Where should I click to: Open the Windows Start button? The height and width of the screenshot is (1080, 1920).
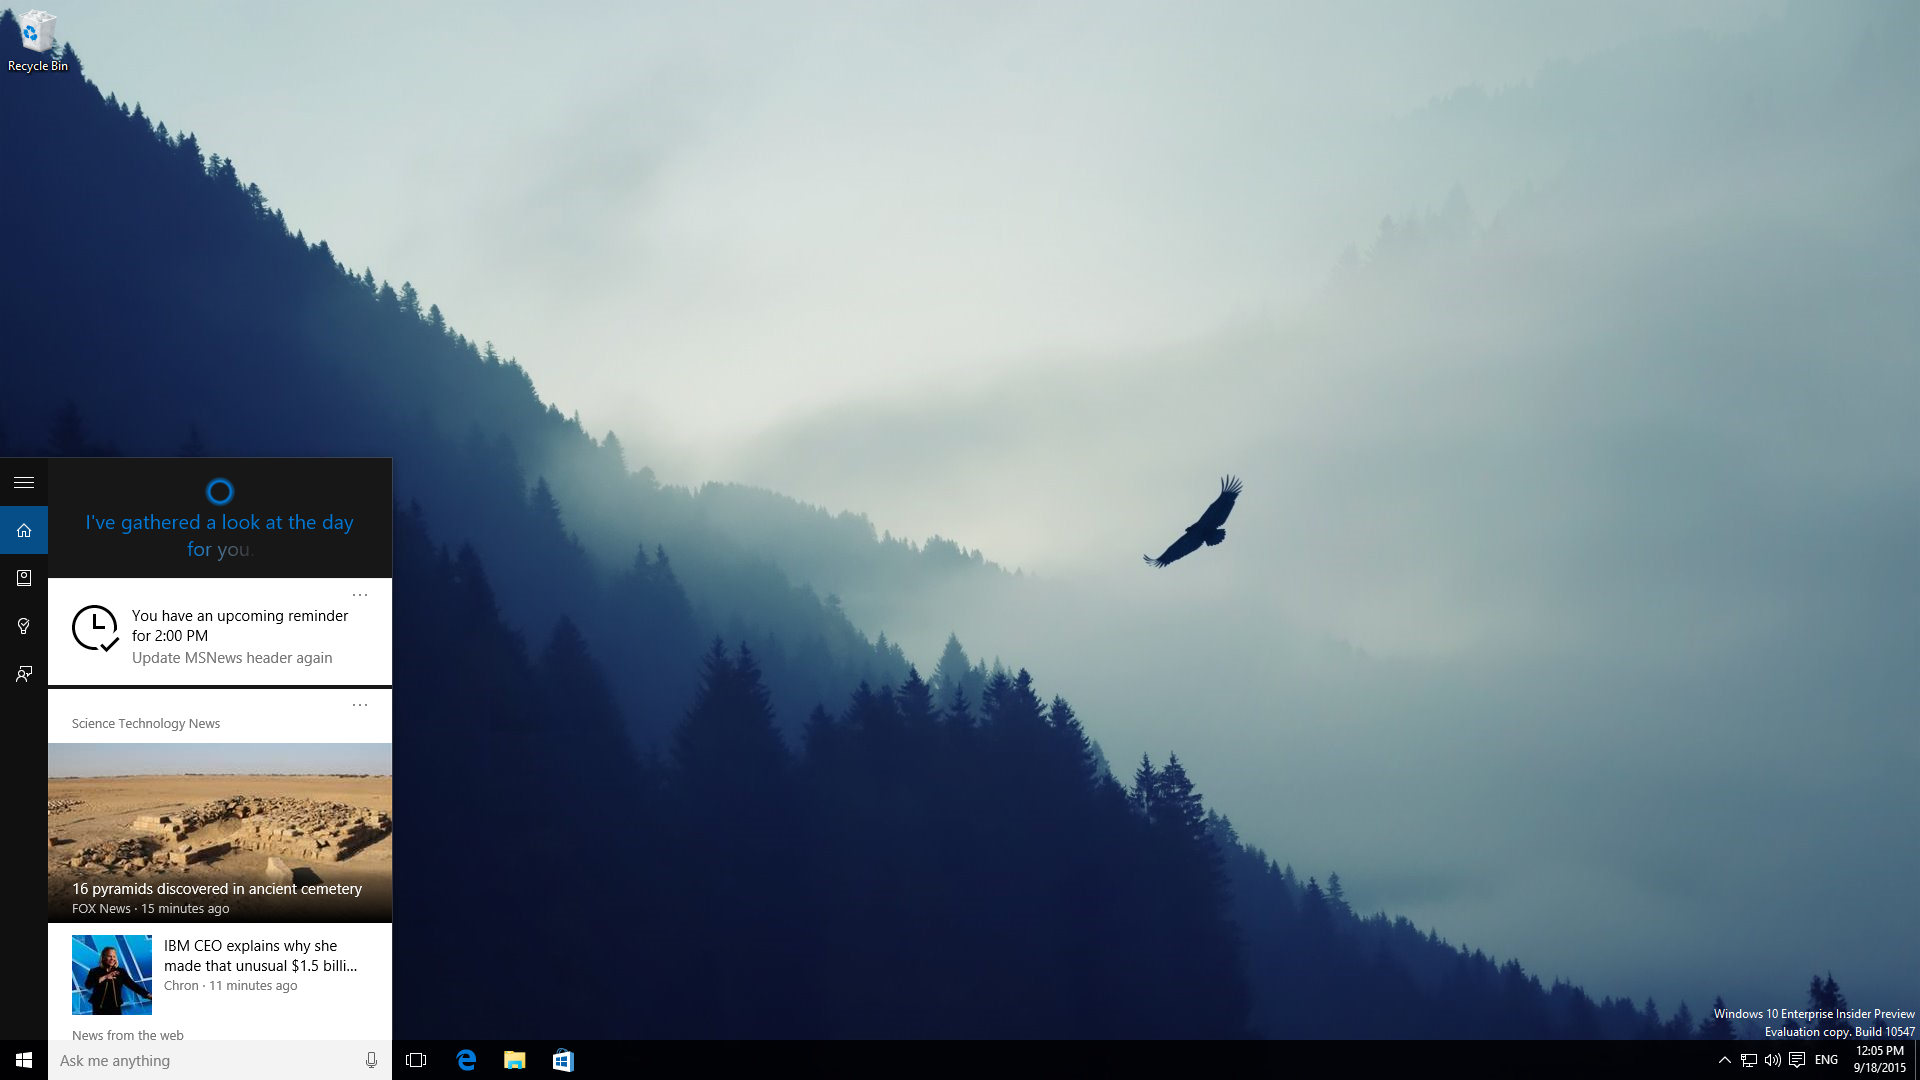point(24,1060)
